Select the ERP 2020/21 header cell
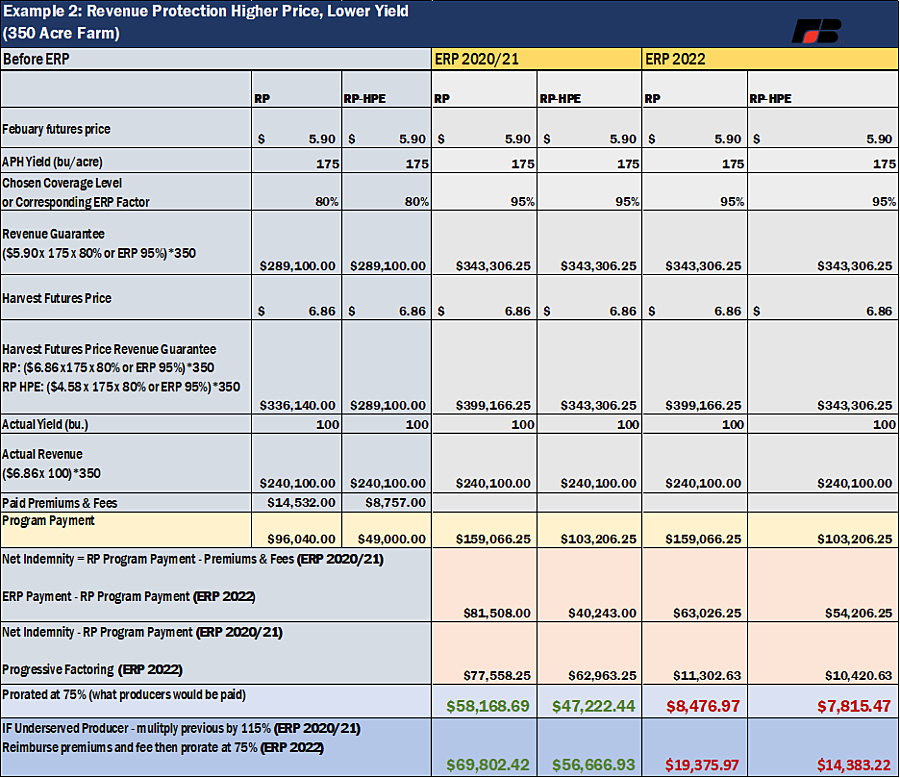Screen dimensions: 900x778 click(536, 59)
